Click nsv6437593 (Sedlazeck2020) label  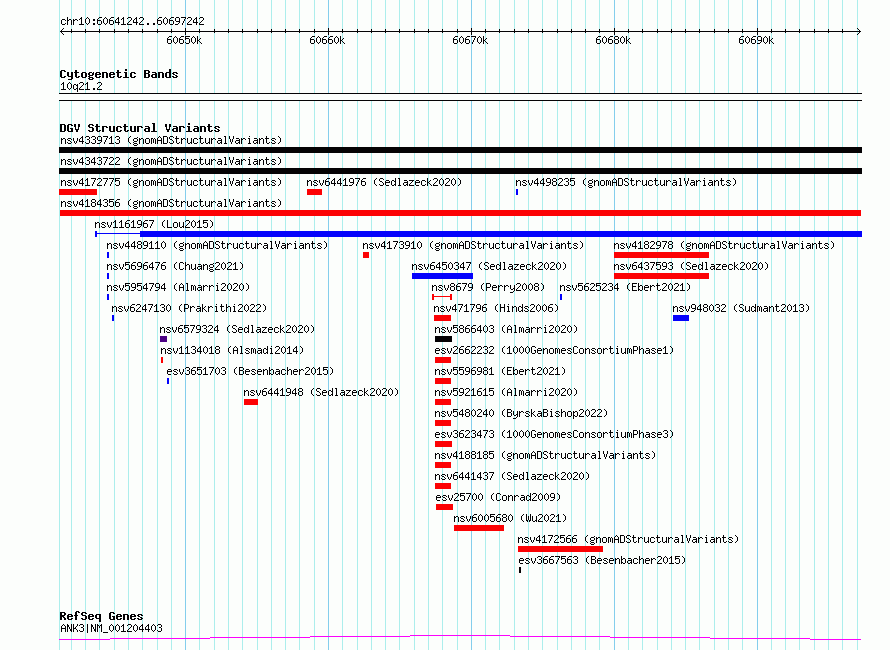coord(691,266)
